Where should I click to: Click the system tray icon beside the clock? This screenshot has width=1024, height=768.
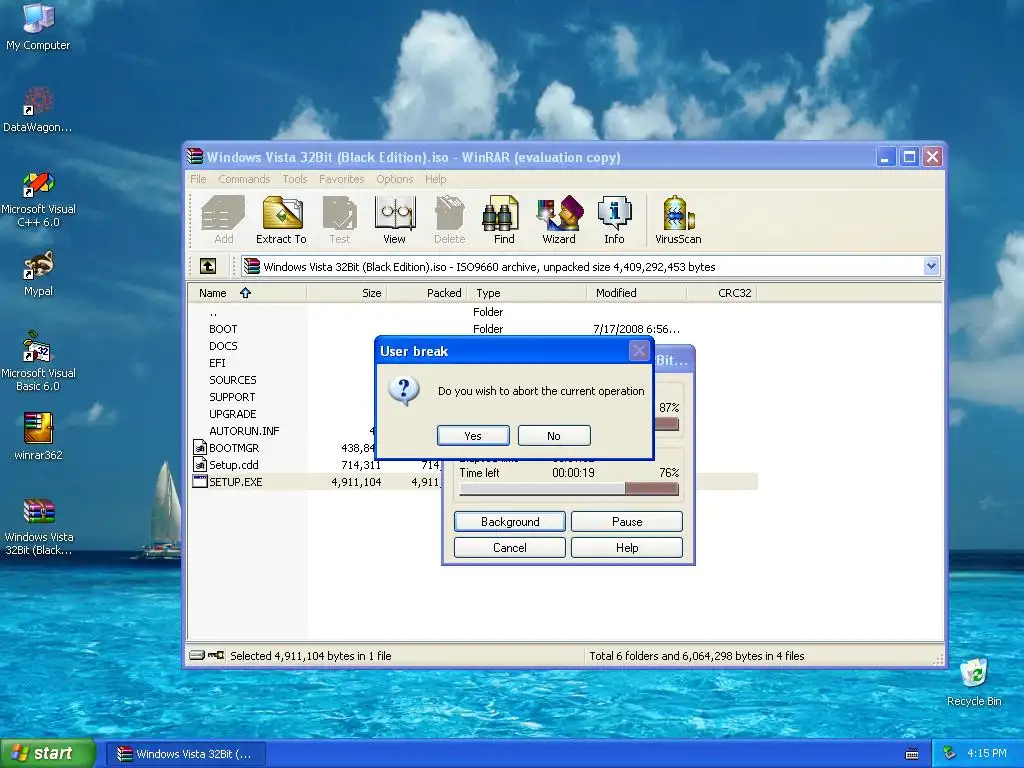click(x=950, y=753)
